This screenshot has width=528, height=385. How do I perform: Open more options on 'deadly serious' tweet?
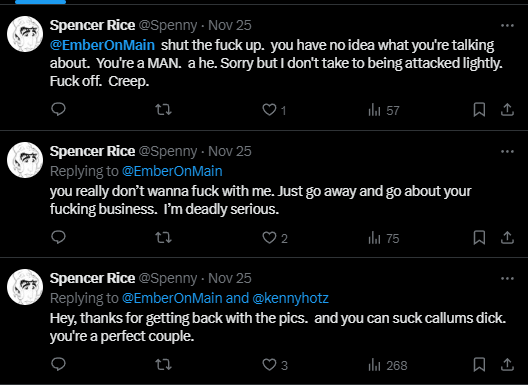507,152
